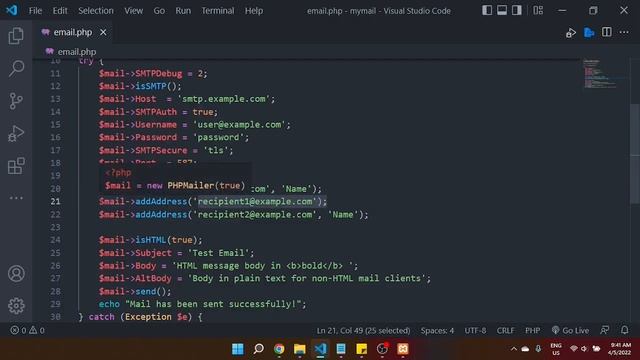This screenshot has height=360, width=640.
Task: Open the File menu
Action: point(35,11)
